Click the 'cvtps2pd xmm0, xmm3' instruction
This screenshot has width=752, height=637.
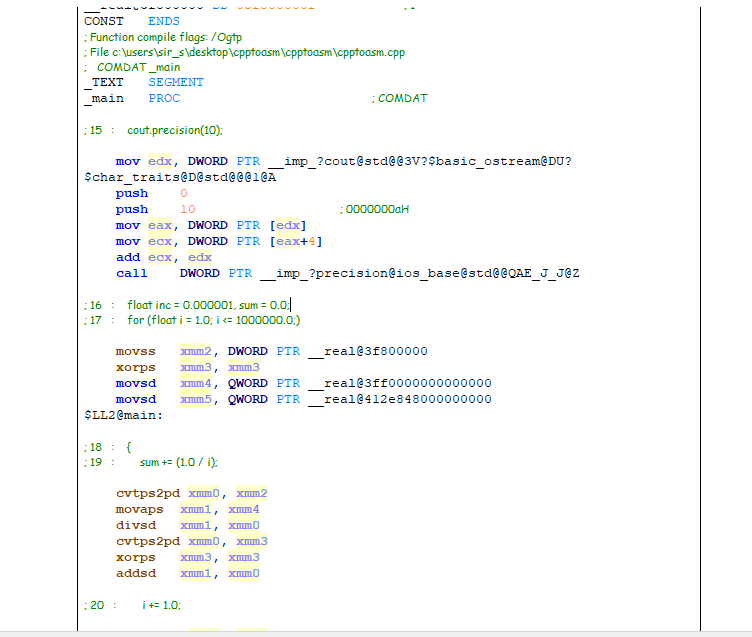pos(192,542)
